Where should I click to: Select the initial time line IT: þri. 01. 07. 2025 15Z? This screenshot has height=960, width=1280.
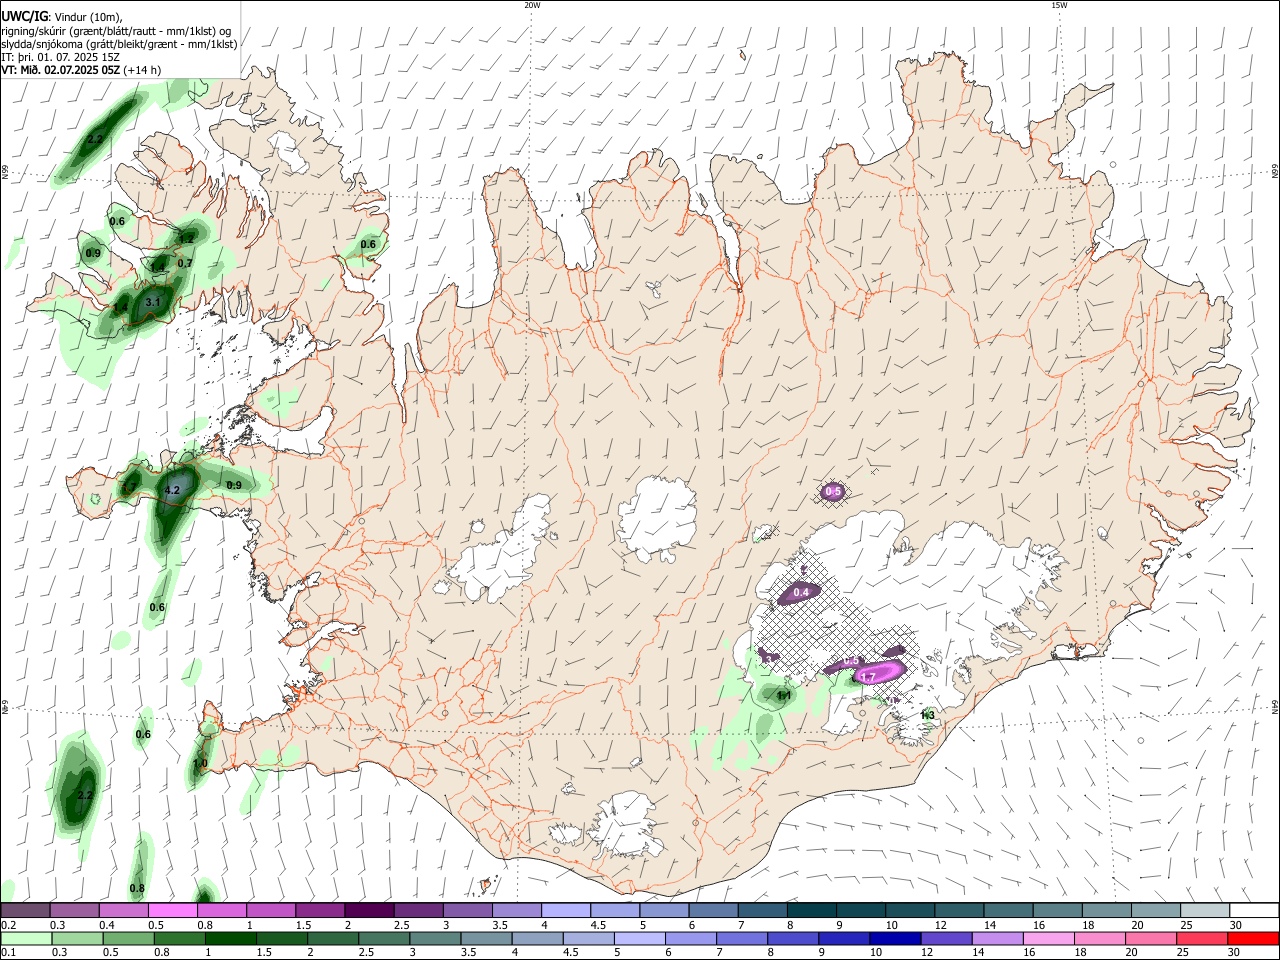pos(61,57)
